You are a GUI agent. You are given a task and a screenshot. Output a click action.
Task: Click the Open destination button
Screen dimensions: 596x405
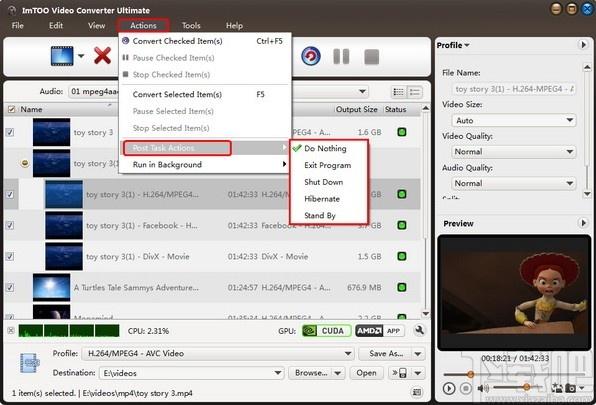click(366, 373)
